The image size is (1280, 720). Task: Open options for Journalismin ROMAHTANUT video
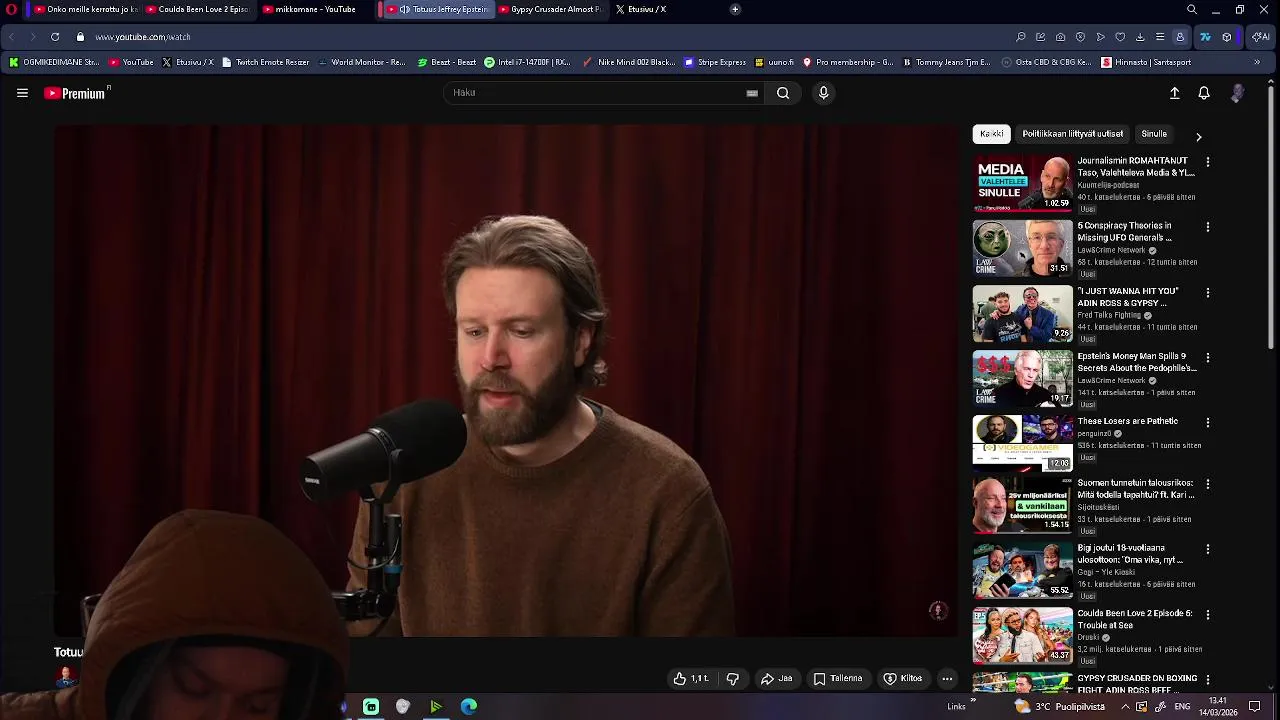coord(1208,162)
